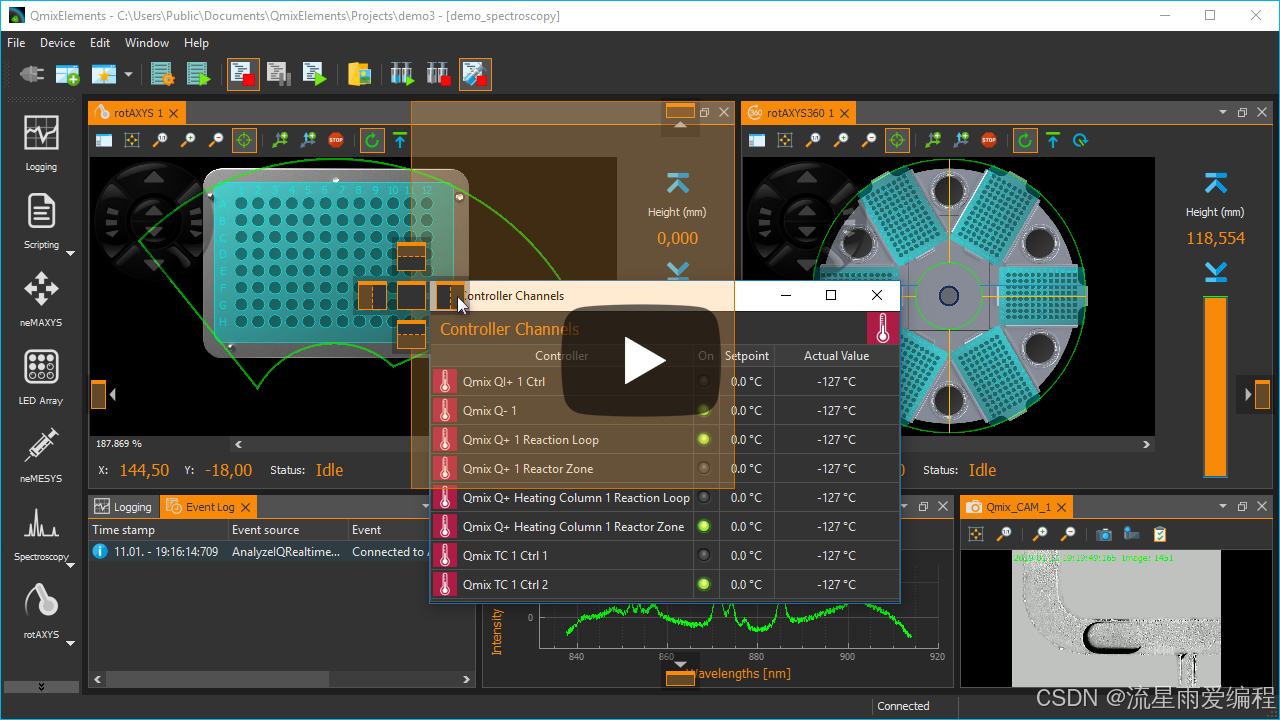1280x720 pixels.
Task: Open the Window menu
Action: click(x=147, y=43)
